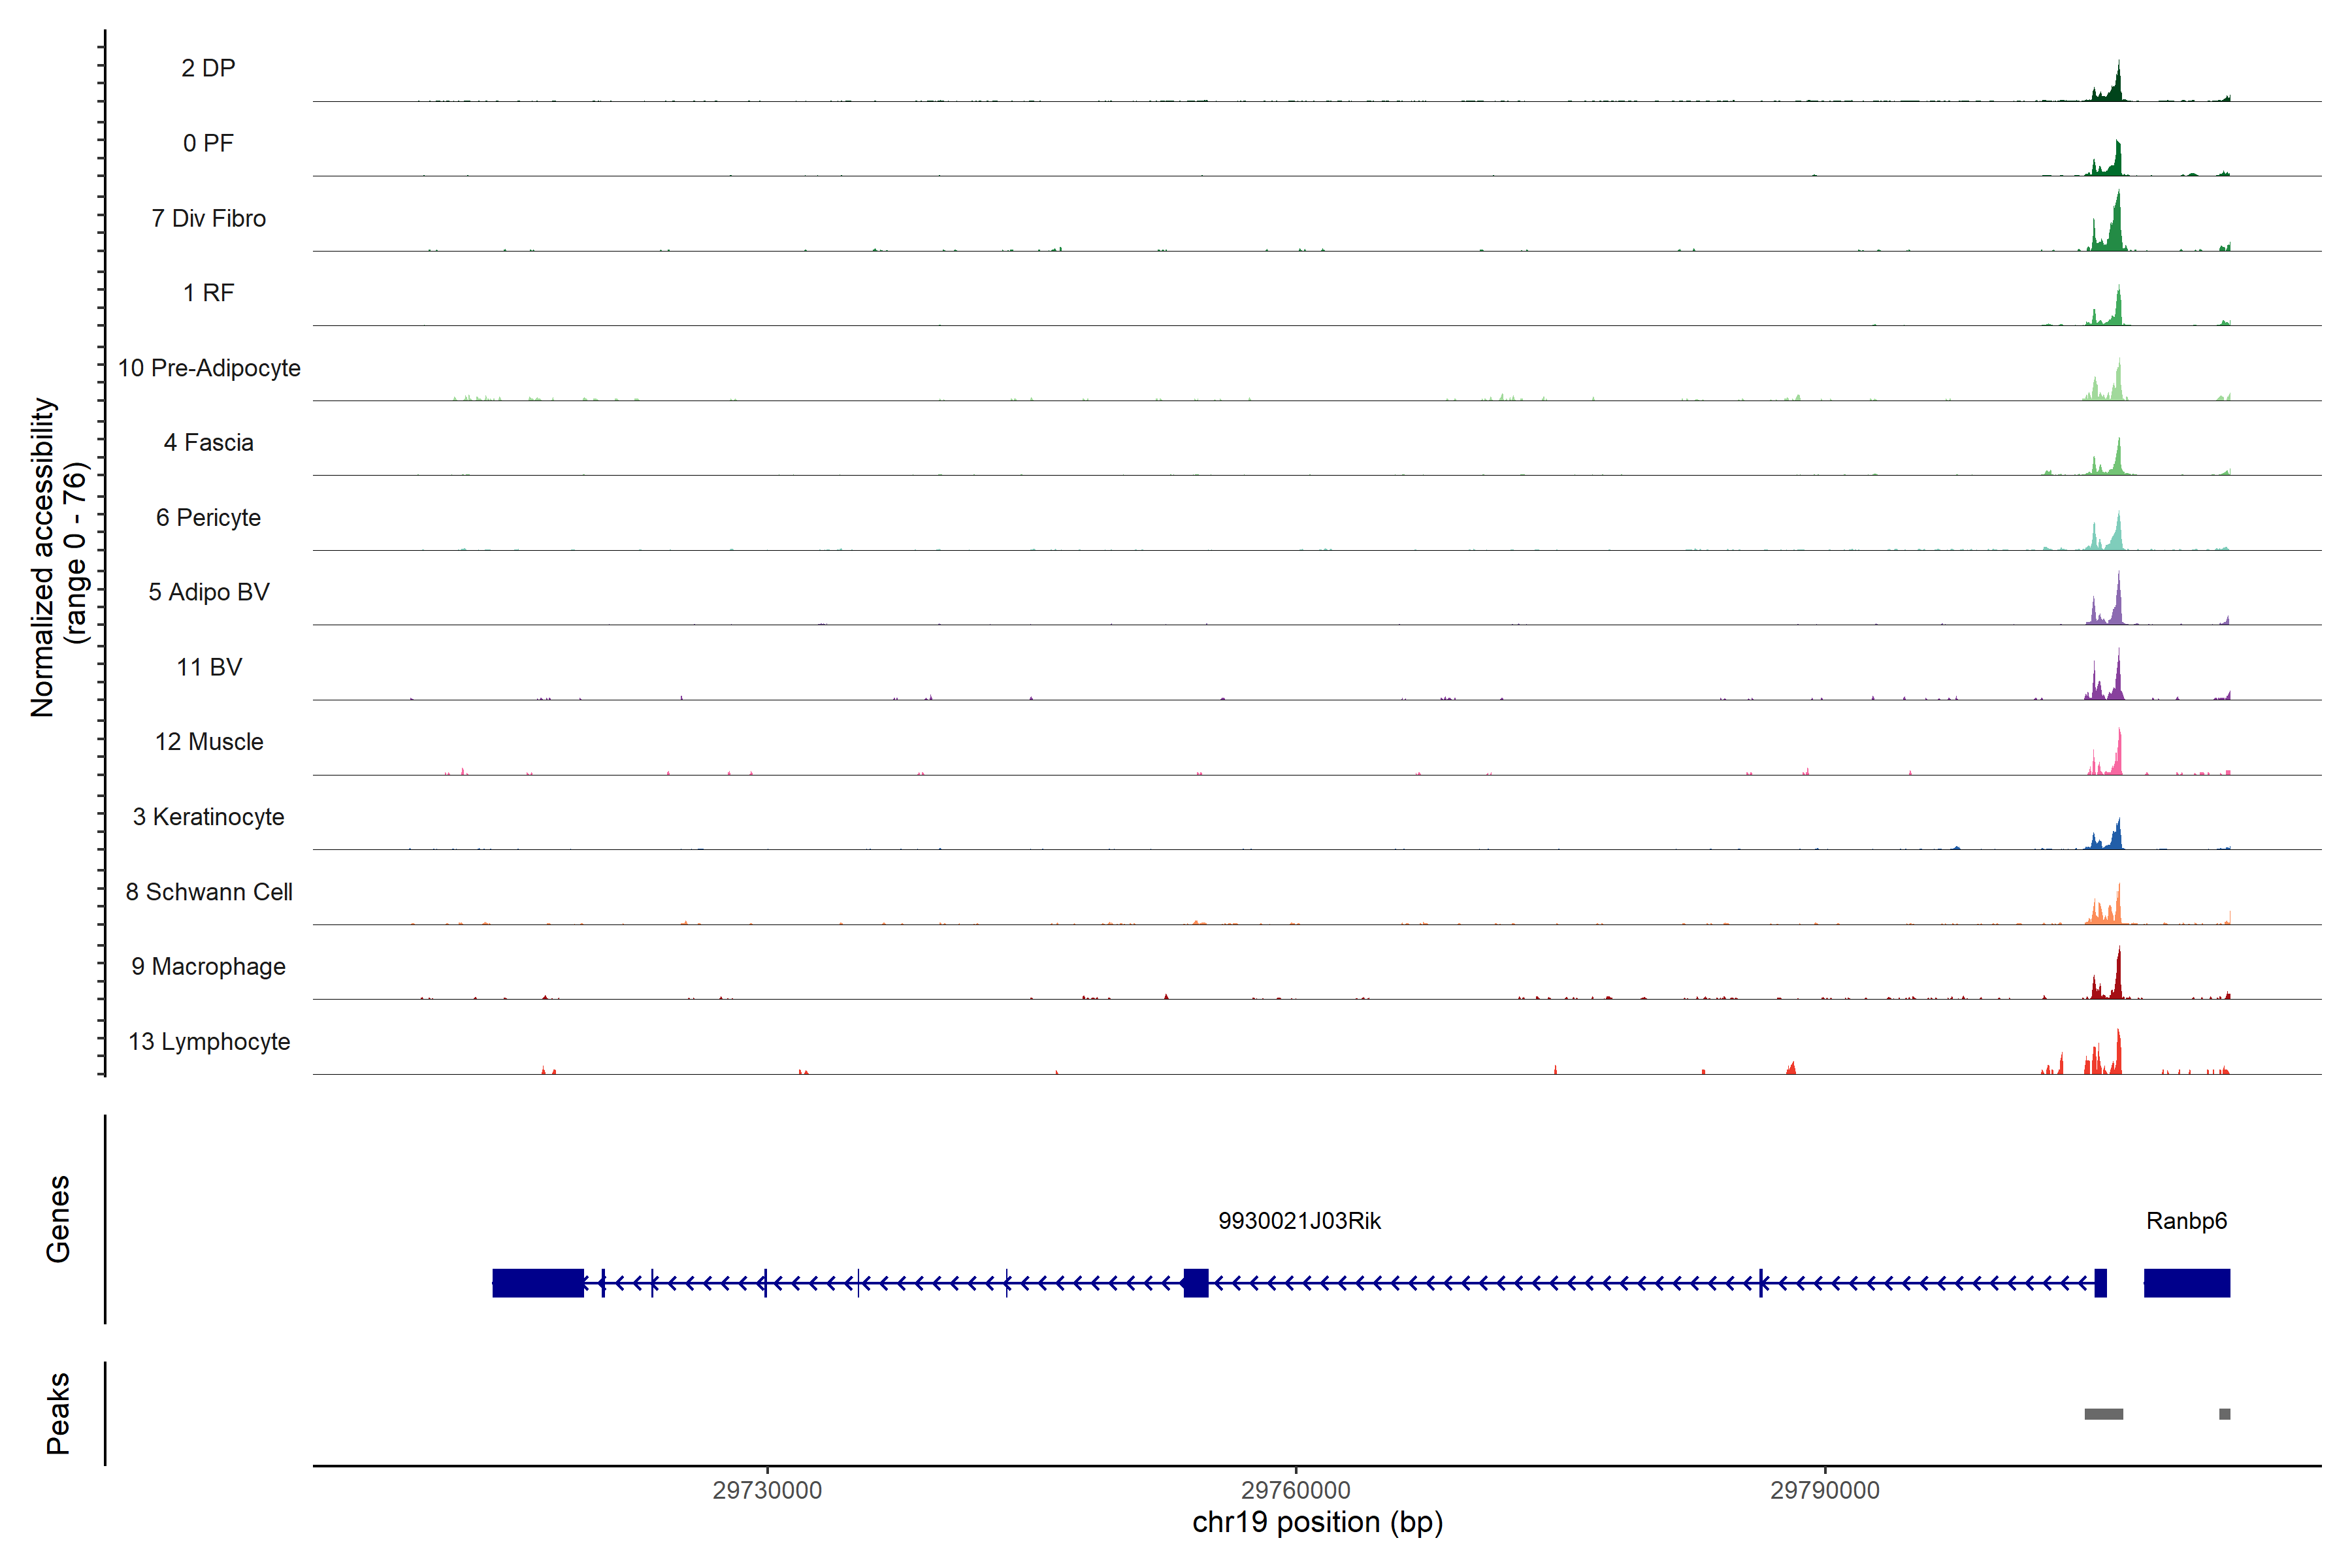Click the 29790000 axis tick label

[1825, 1490]
